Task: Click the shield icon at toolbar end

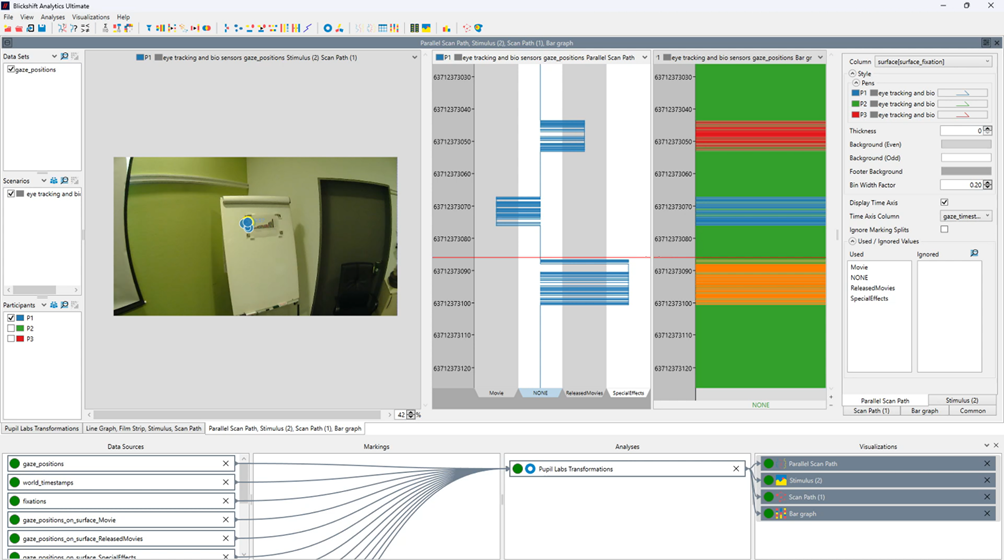Action: pyautogui.click(x=478, y=28)
